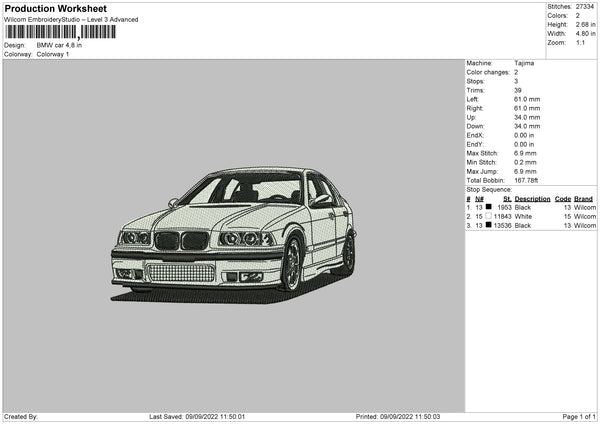Click the Description column header

pyautogui.click(x=533, y=198)
